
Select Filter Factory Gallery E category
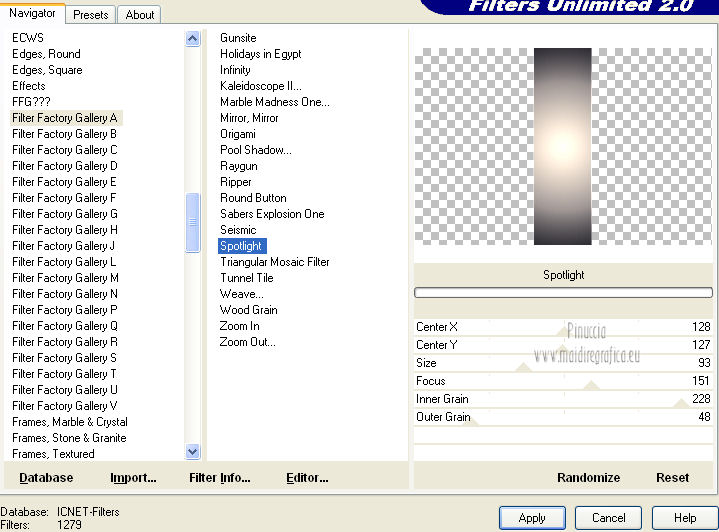64,182
